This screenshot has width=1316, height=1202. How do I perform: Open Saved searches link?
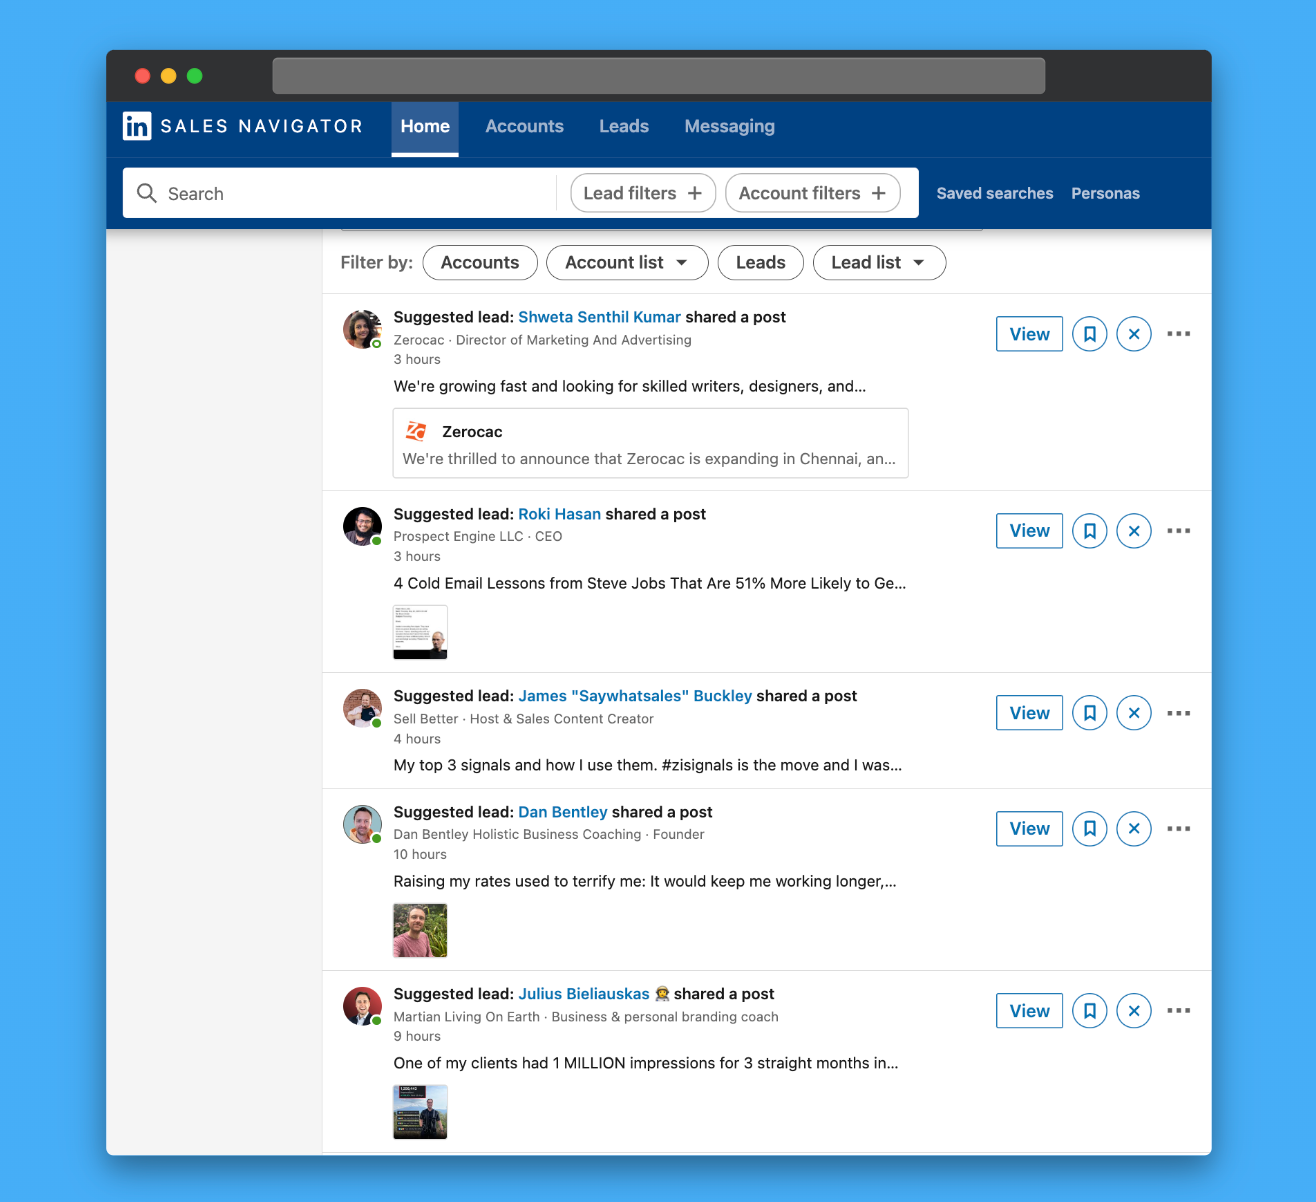click(995, 193)
